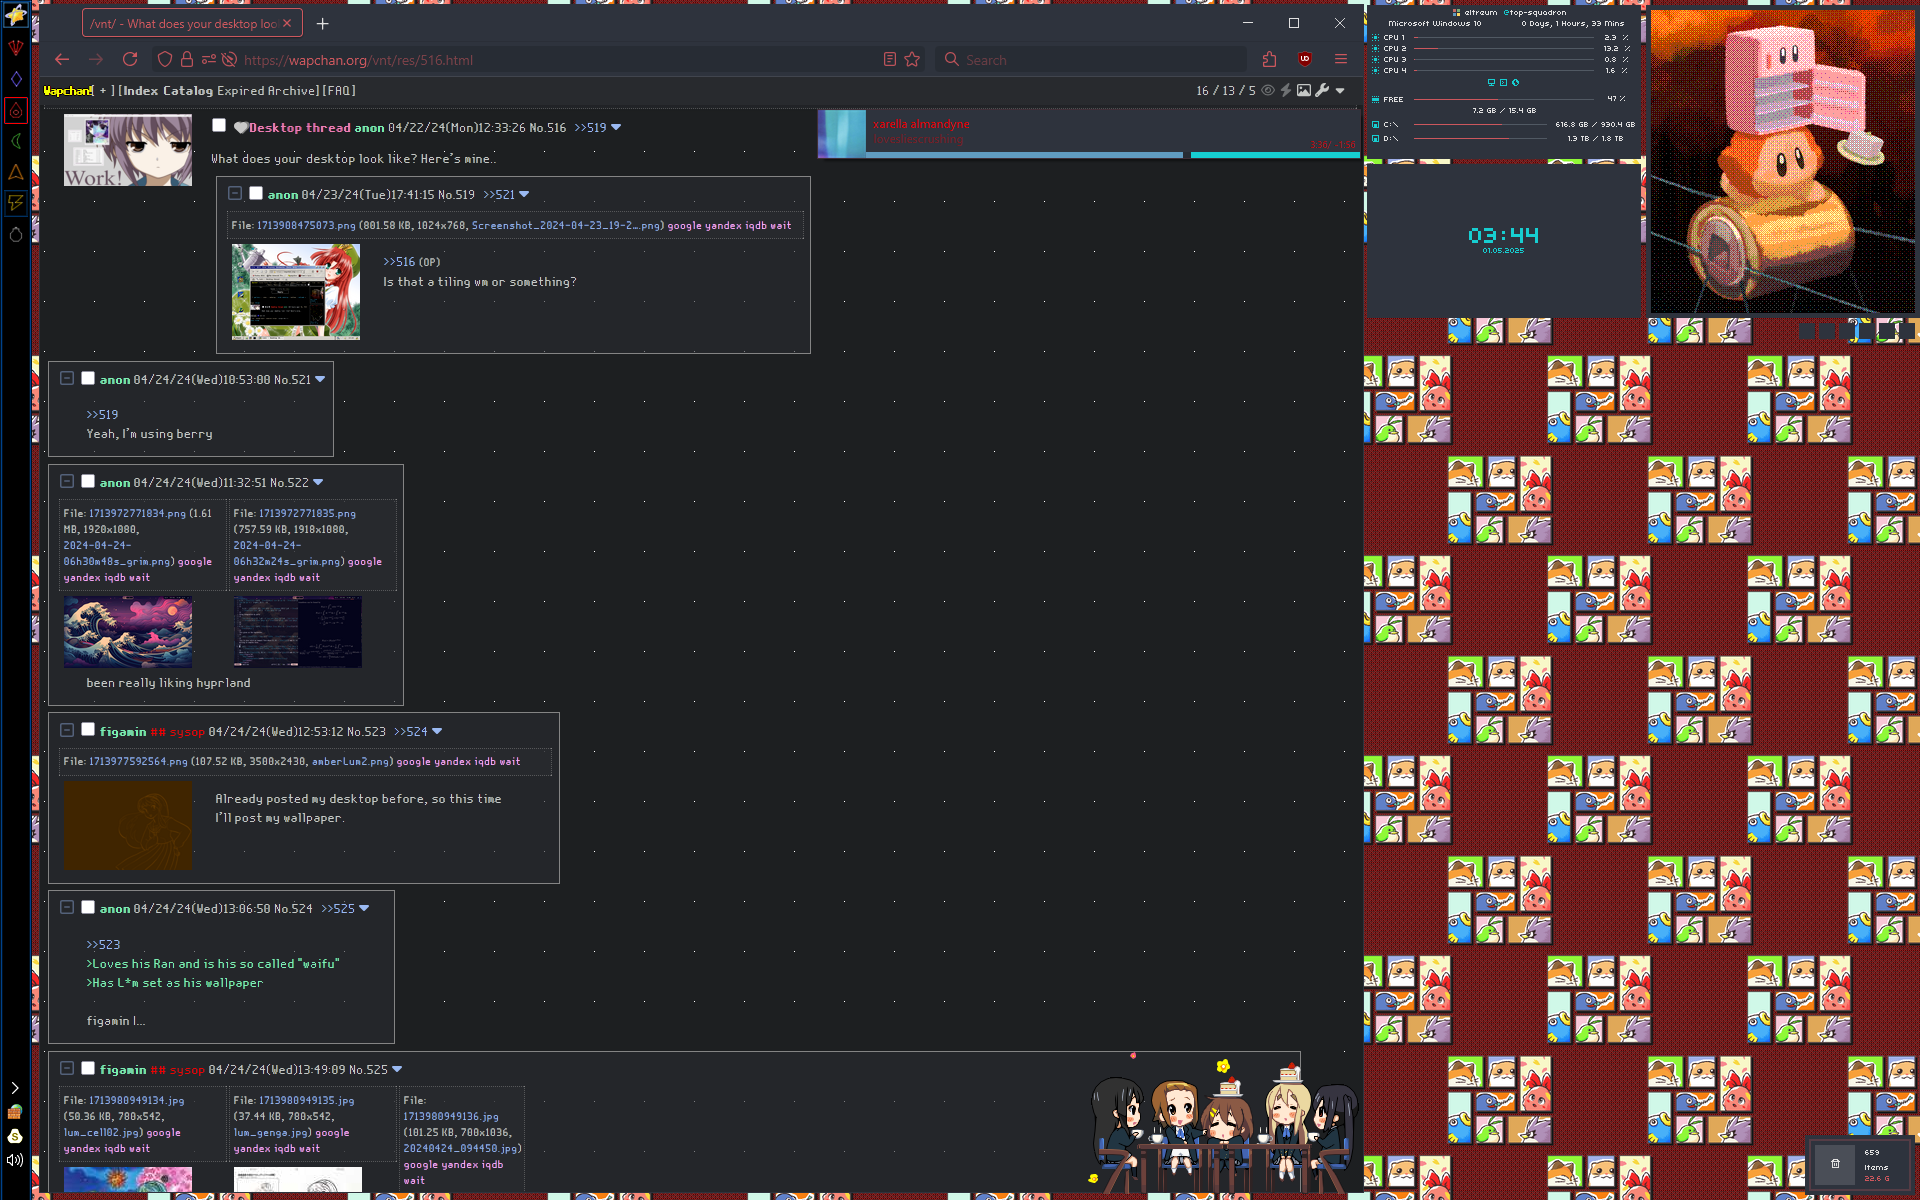Screen dimensions: 1920x1200
Task: Click the browser reload button
Action: click(x=130, y=60)
